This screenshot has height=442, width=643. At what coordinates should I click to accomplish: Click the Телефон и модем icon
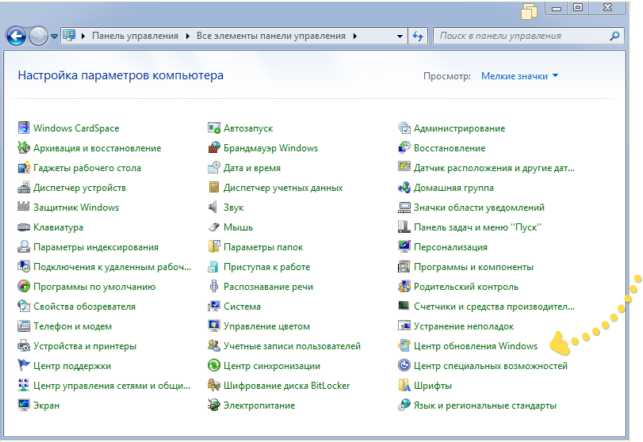pyautogui.click(x=23, y=326)
